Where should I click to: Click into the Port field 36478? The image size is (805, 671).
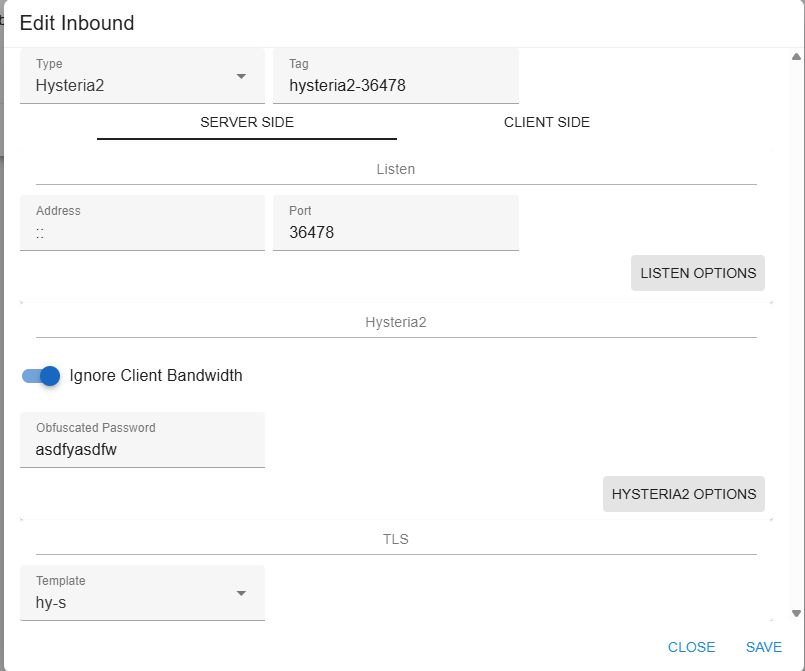coord(395,232)
